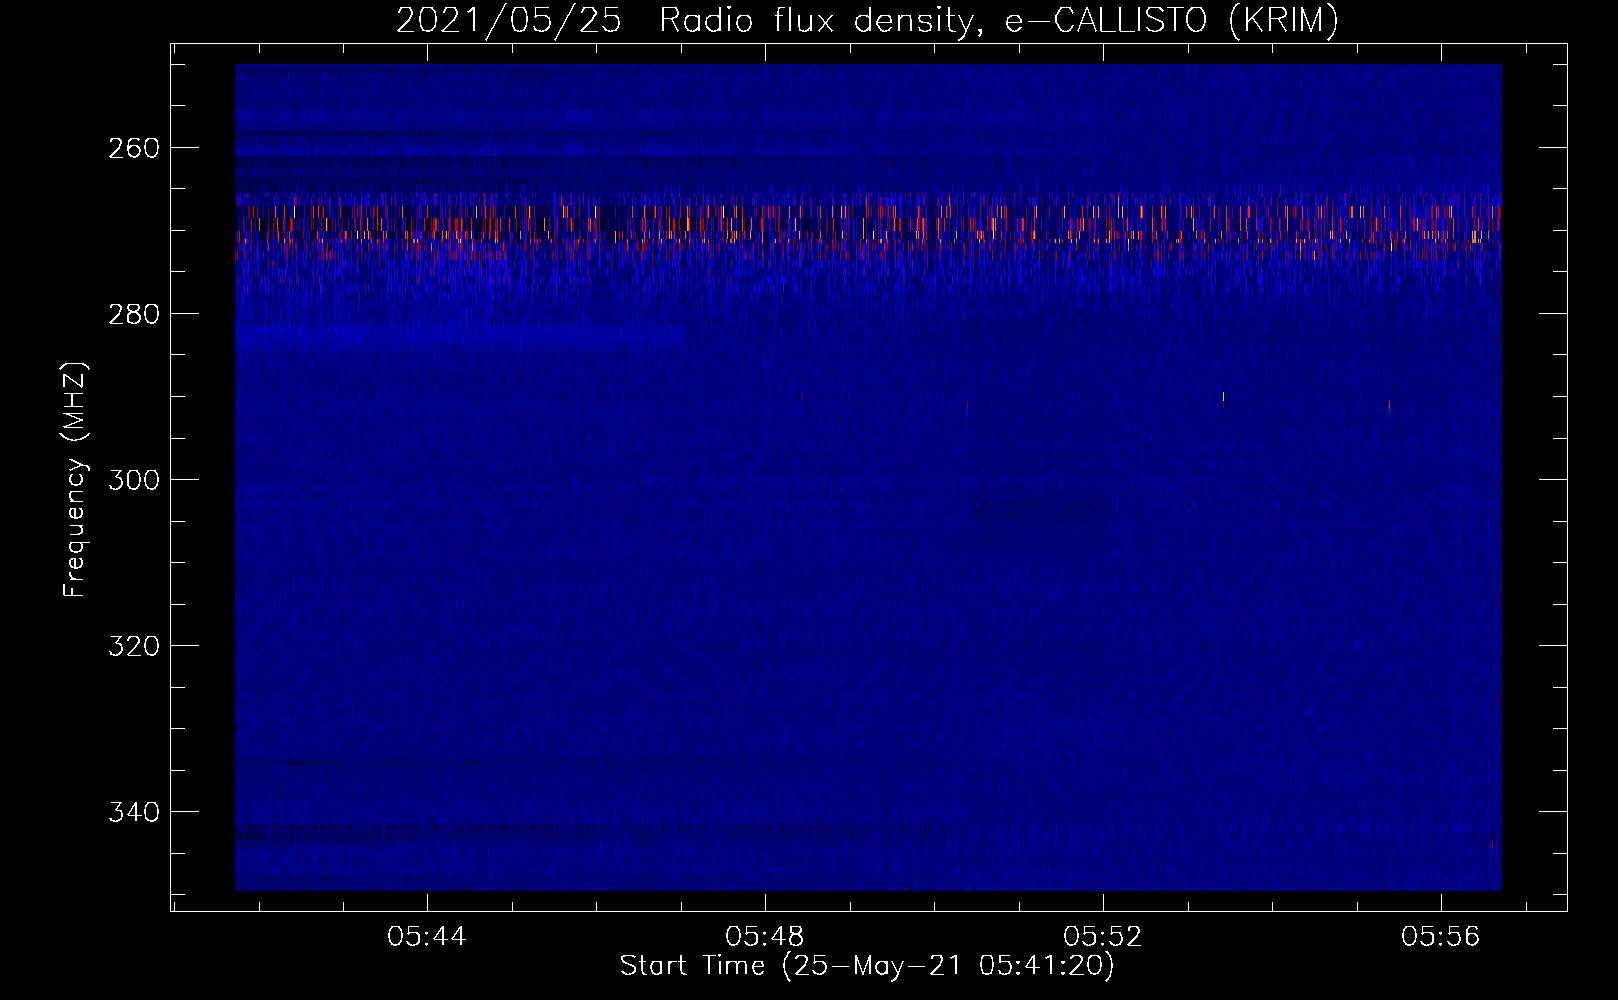Click the 'Frequency (MHZ)' vertical axis label
Viewport: 1618px width, 1000px height.
click(75, 481)
